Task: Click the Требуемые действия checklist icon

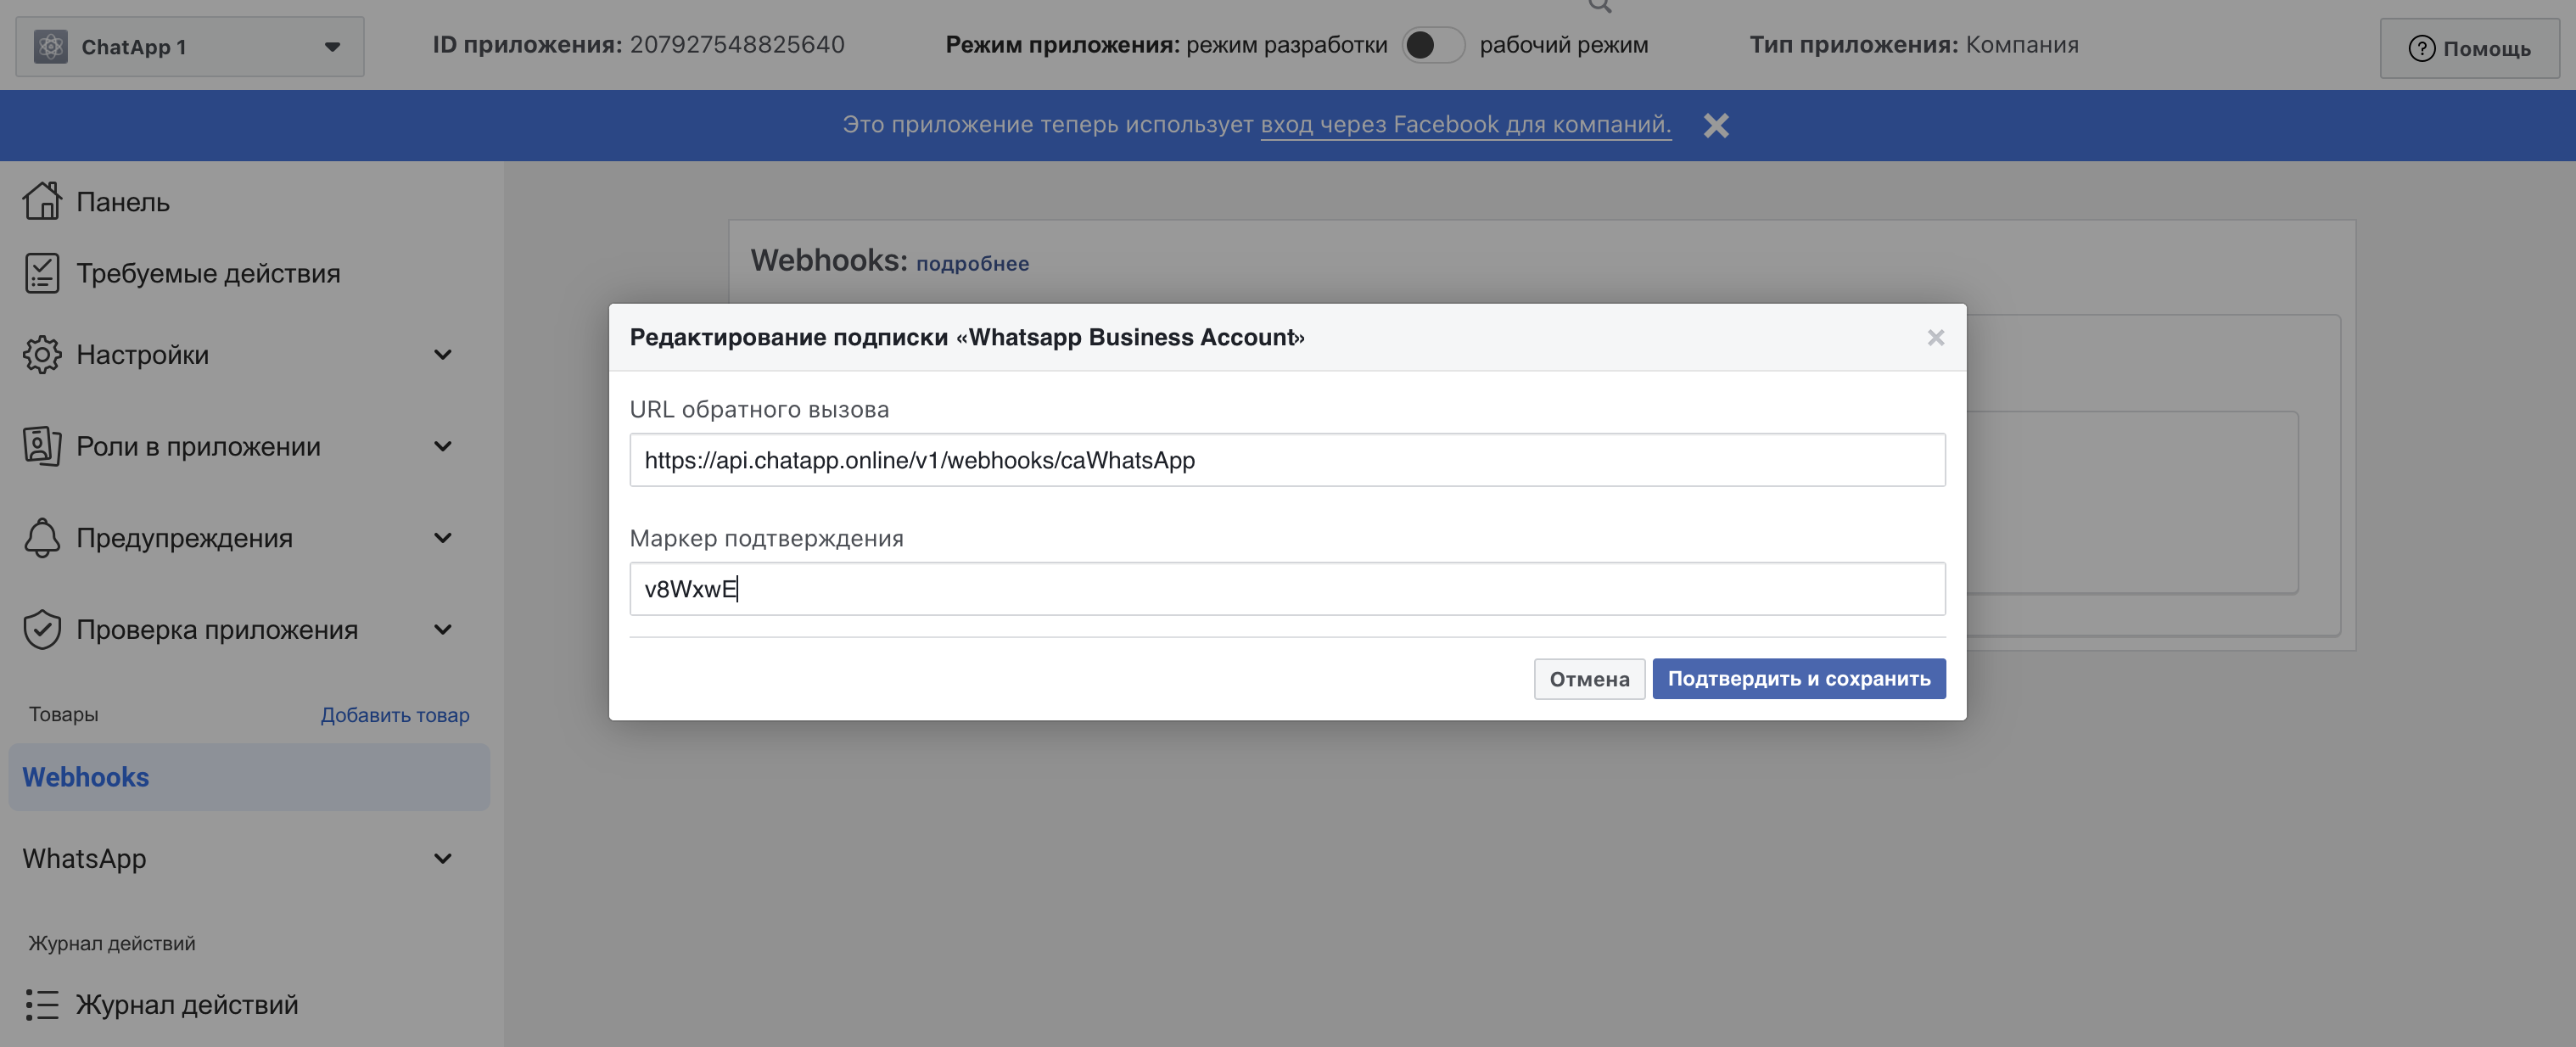Action: pyautogui.click(x=42, y=273)
